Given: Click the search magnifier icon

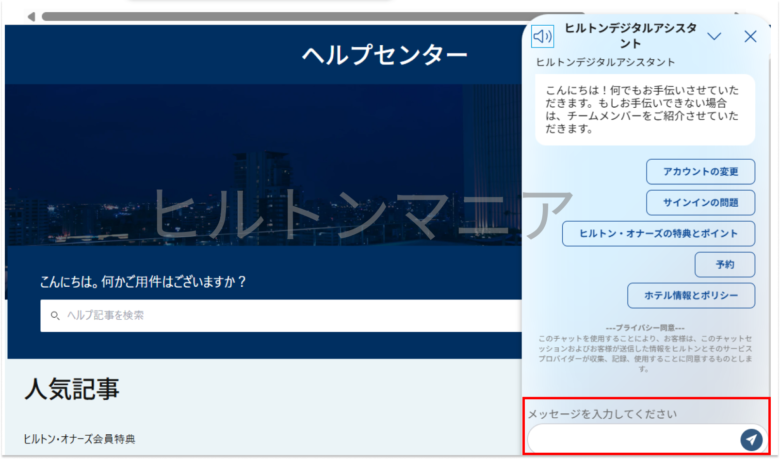Looking at the screenshot, I should [55, 316].
